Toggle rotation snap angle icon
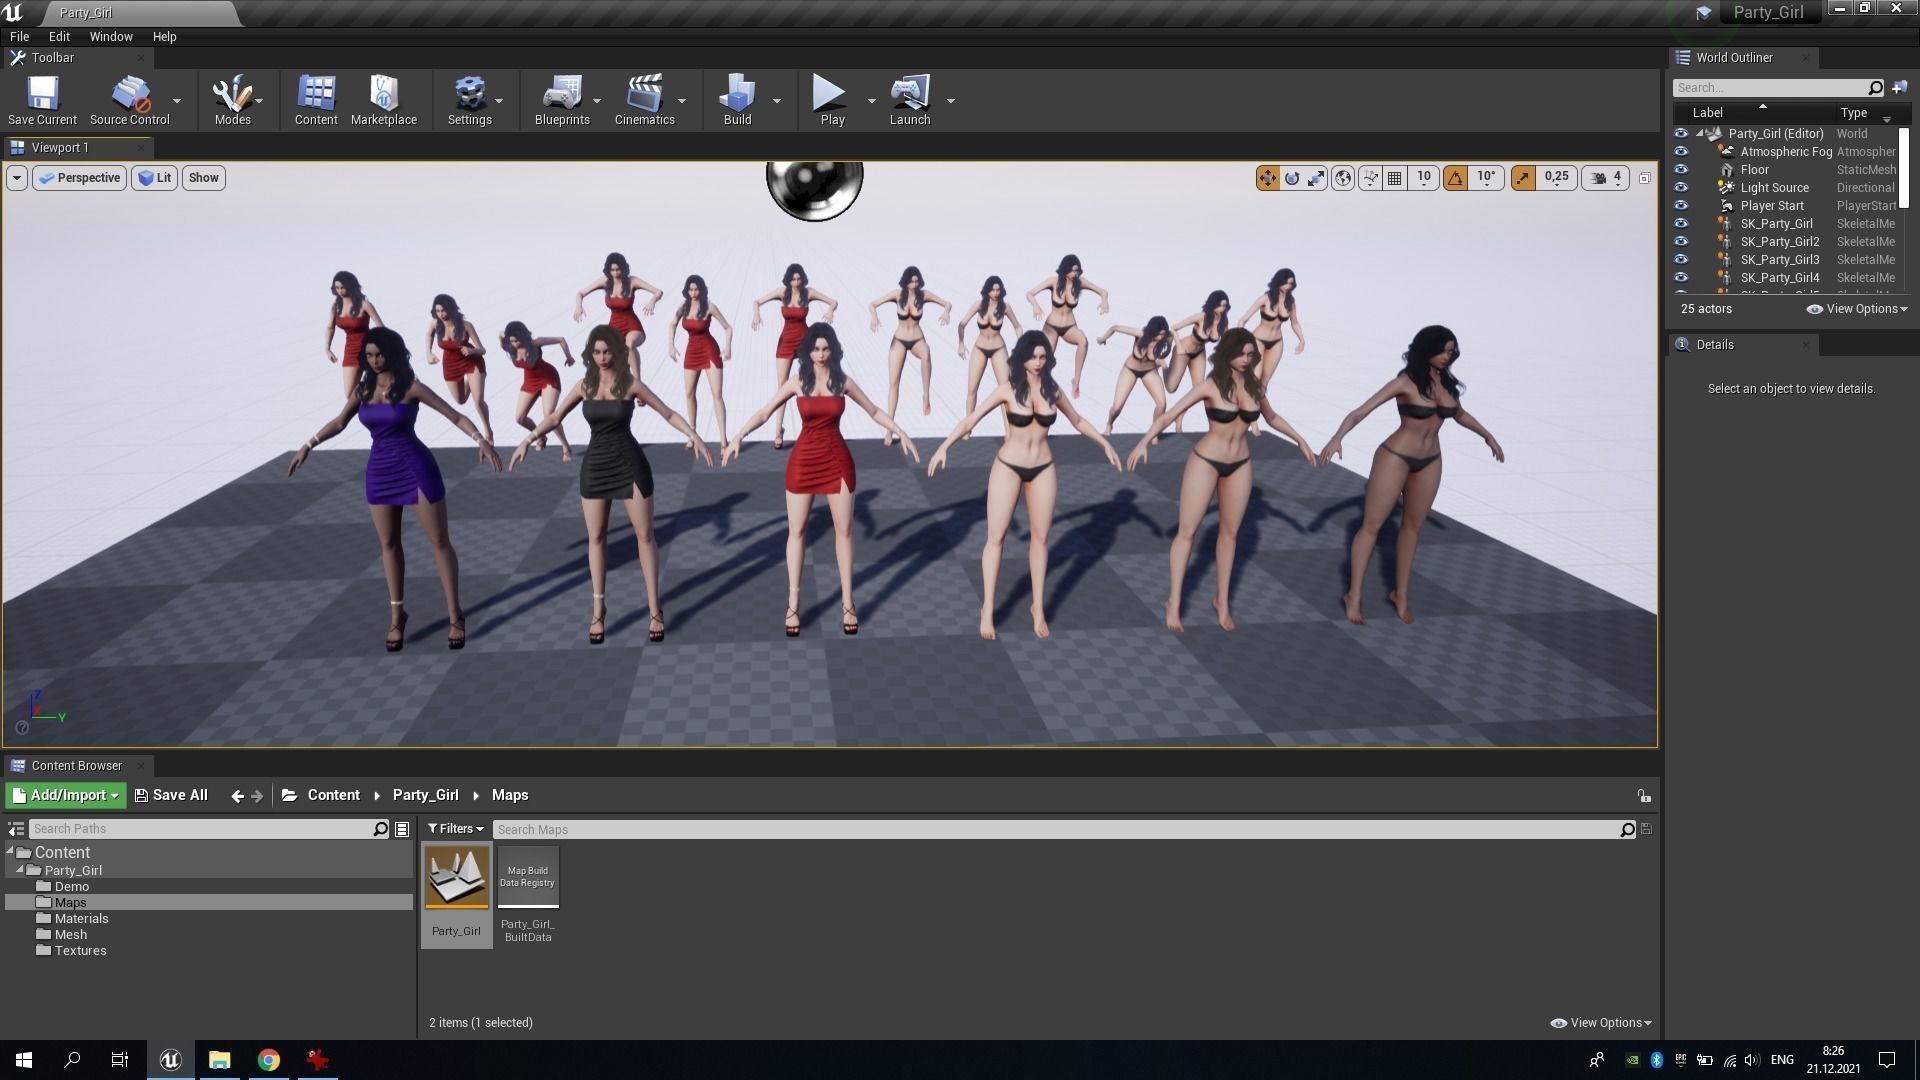 tap(1455, 178)
